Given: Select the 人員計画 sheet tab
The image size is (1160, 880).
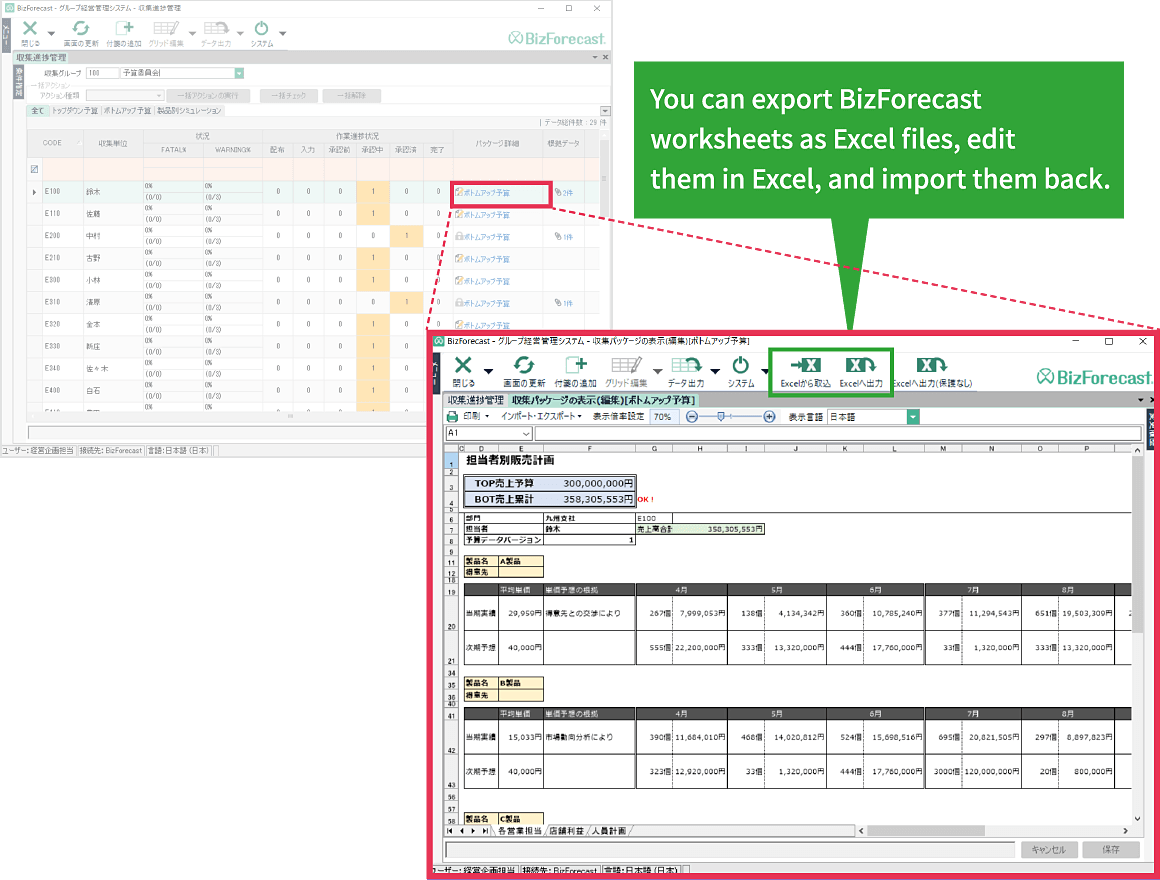Looking at the screenshot, I should [608, 831].
